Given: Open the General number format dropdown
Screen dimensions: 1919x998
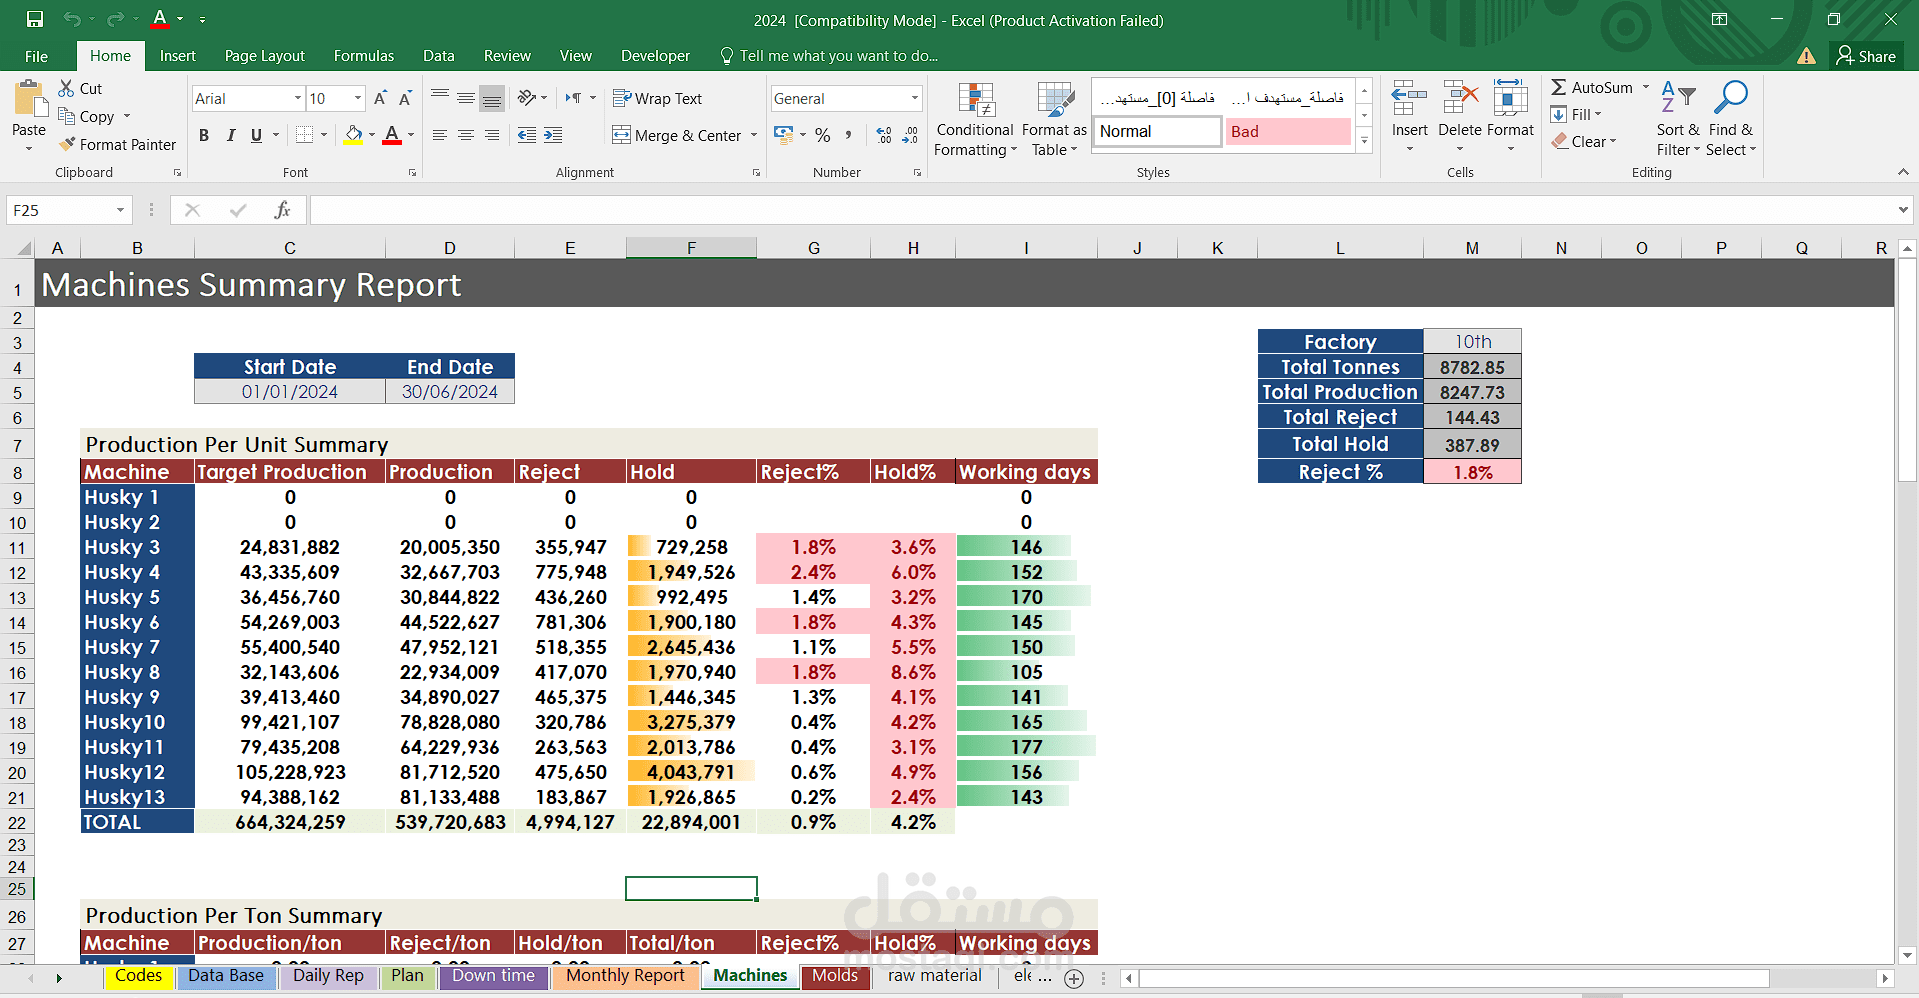Looking at the screenshot, I should 915,98.
